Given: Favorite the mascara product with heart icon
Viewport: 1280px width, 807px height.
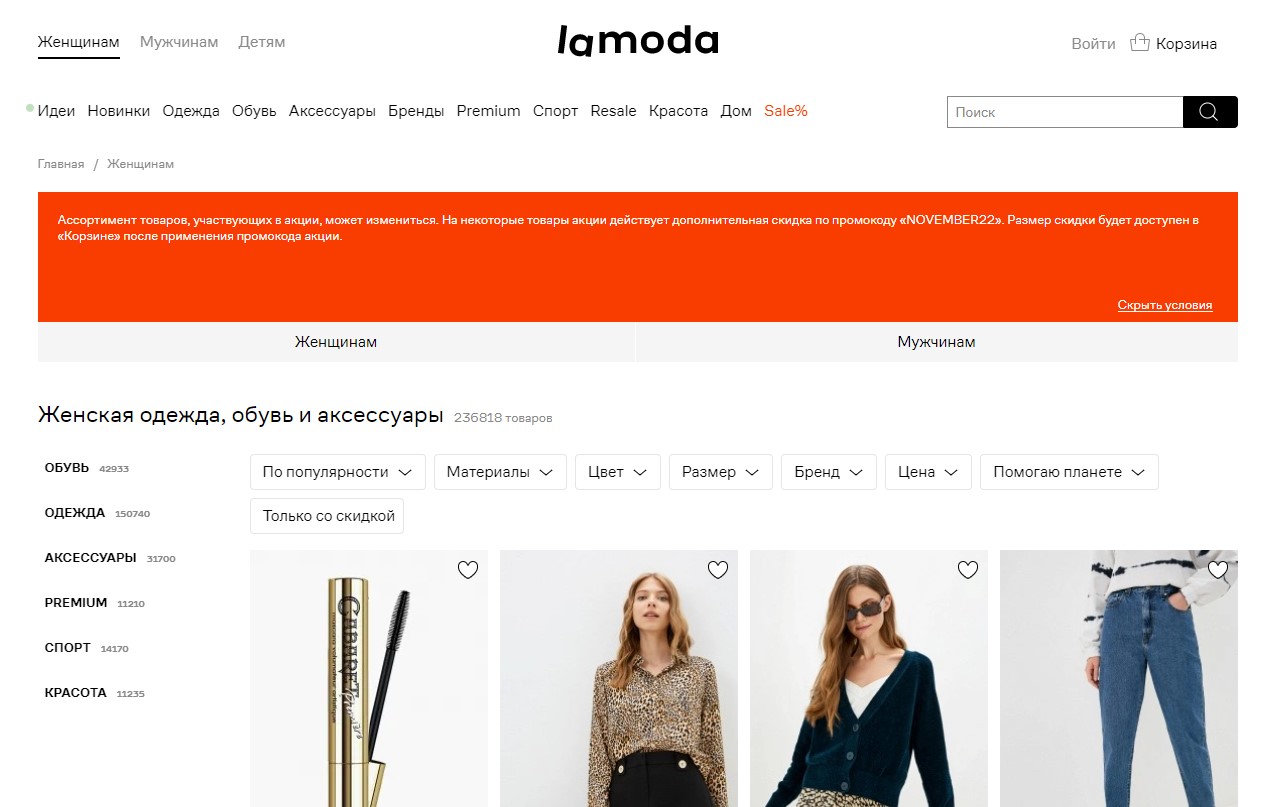Looking at the screenshot, I should click(467, 570).
